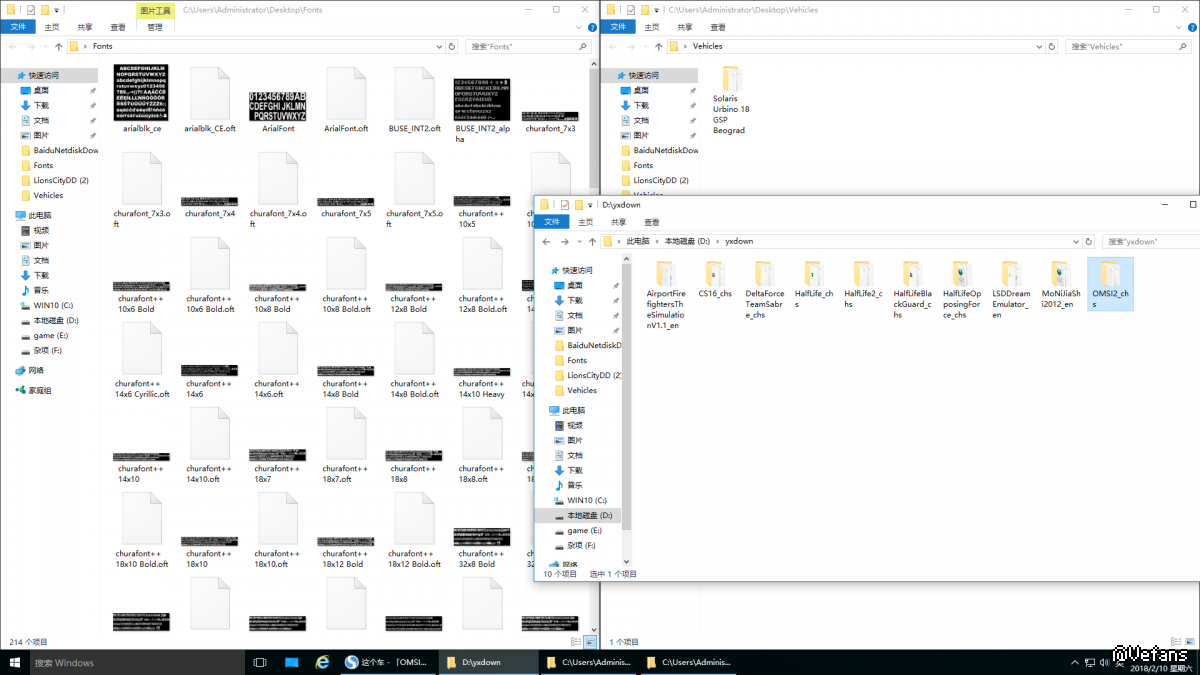Viewport: 1200px width, 675px height.
Task: Open the 查看 tab in yxdown window
Action: tap(651, 222)
